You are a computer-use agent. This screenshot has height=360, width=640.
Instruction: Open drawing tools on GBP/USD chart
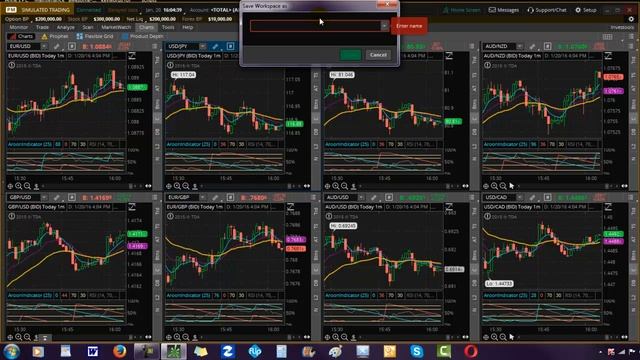pos(57,198)
